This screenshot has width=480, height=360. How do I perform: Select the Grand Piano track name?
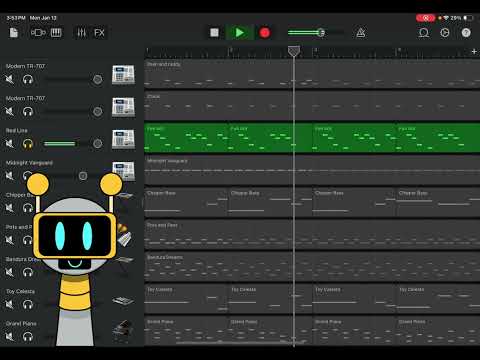tap(21, 323)
